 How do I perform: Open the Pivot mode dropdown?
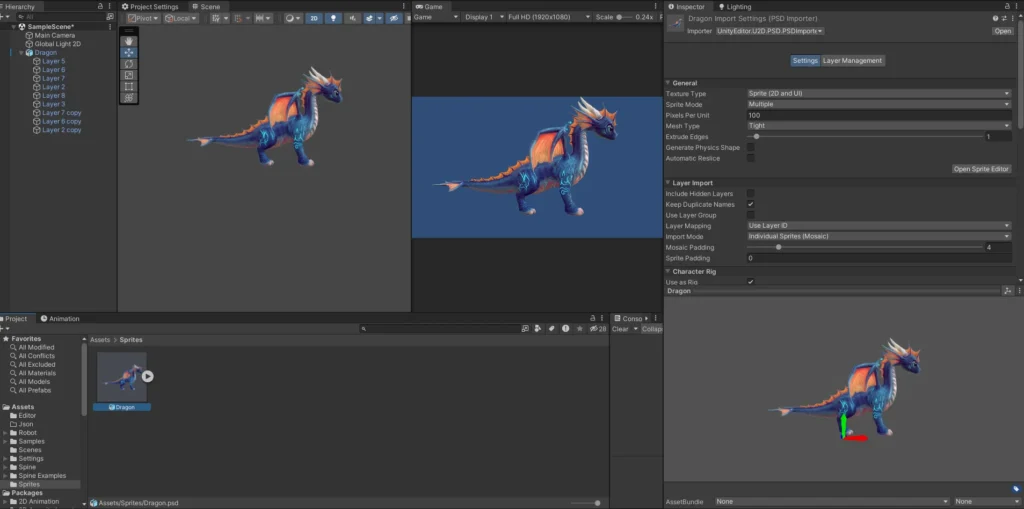143,18
